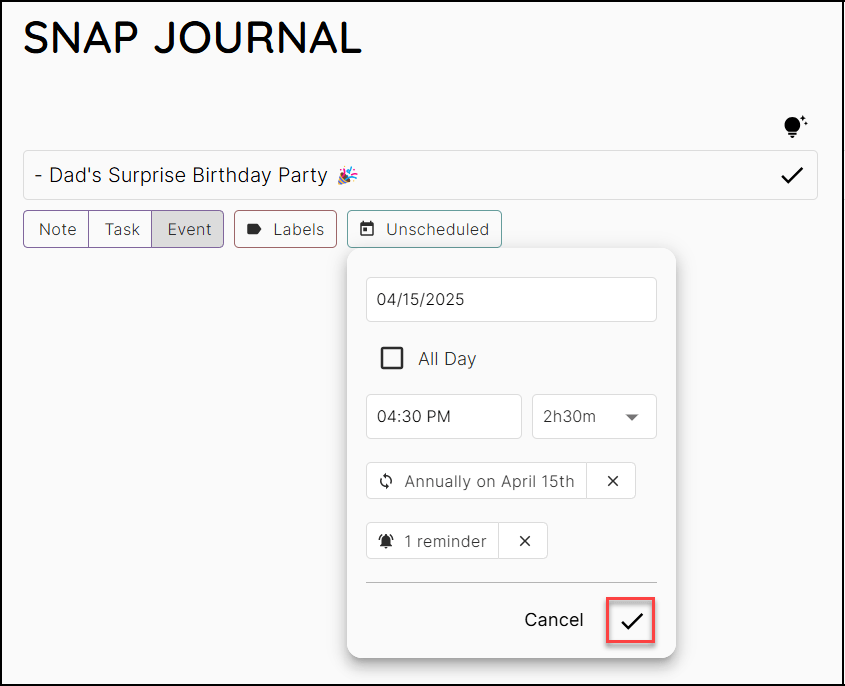This screenshot has height=686, width=845.
Task: Cancel the schedule popup
Action: point(553,620)
